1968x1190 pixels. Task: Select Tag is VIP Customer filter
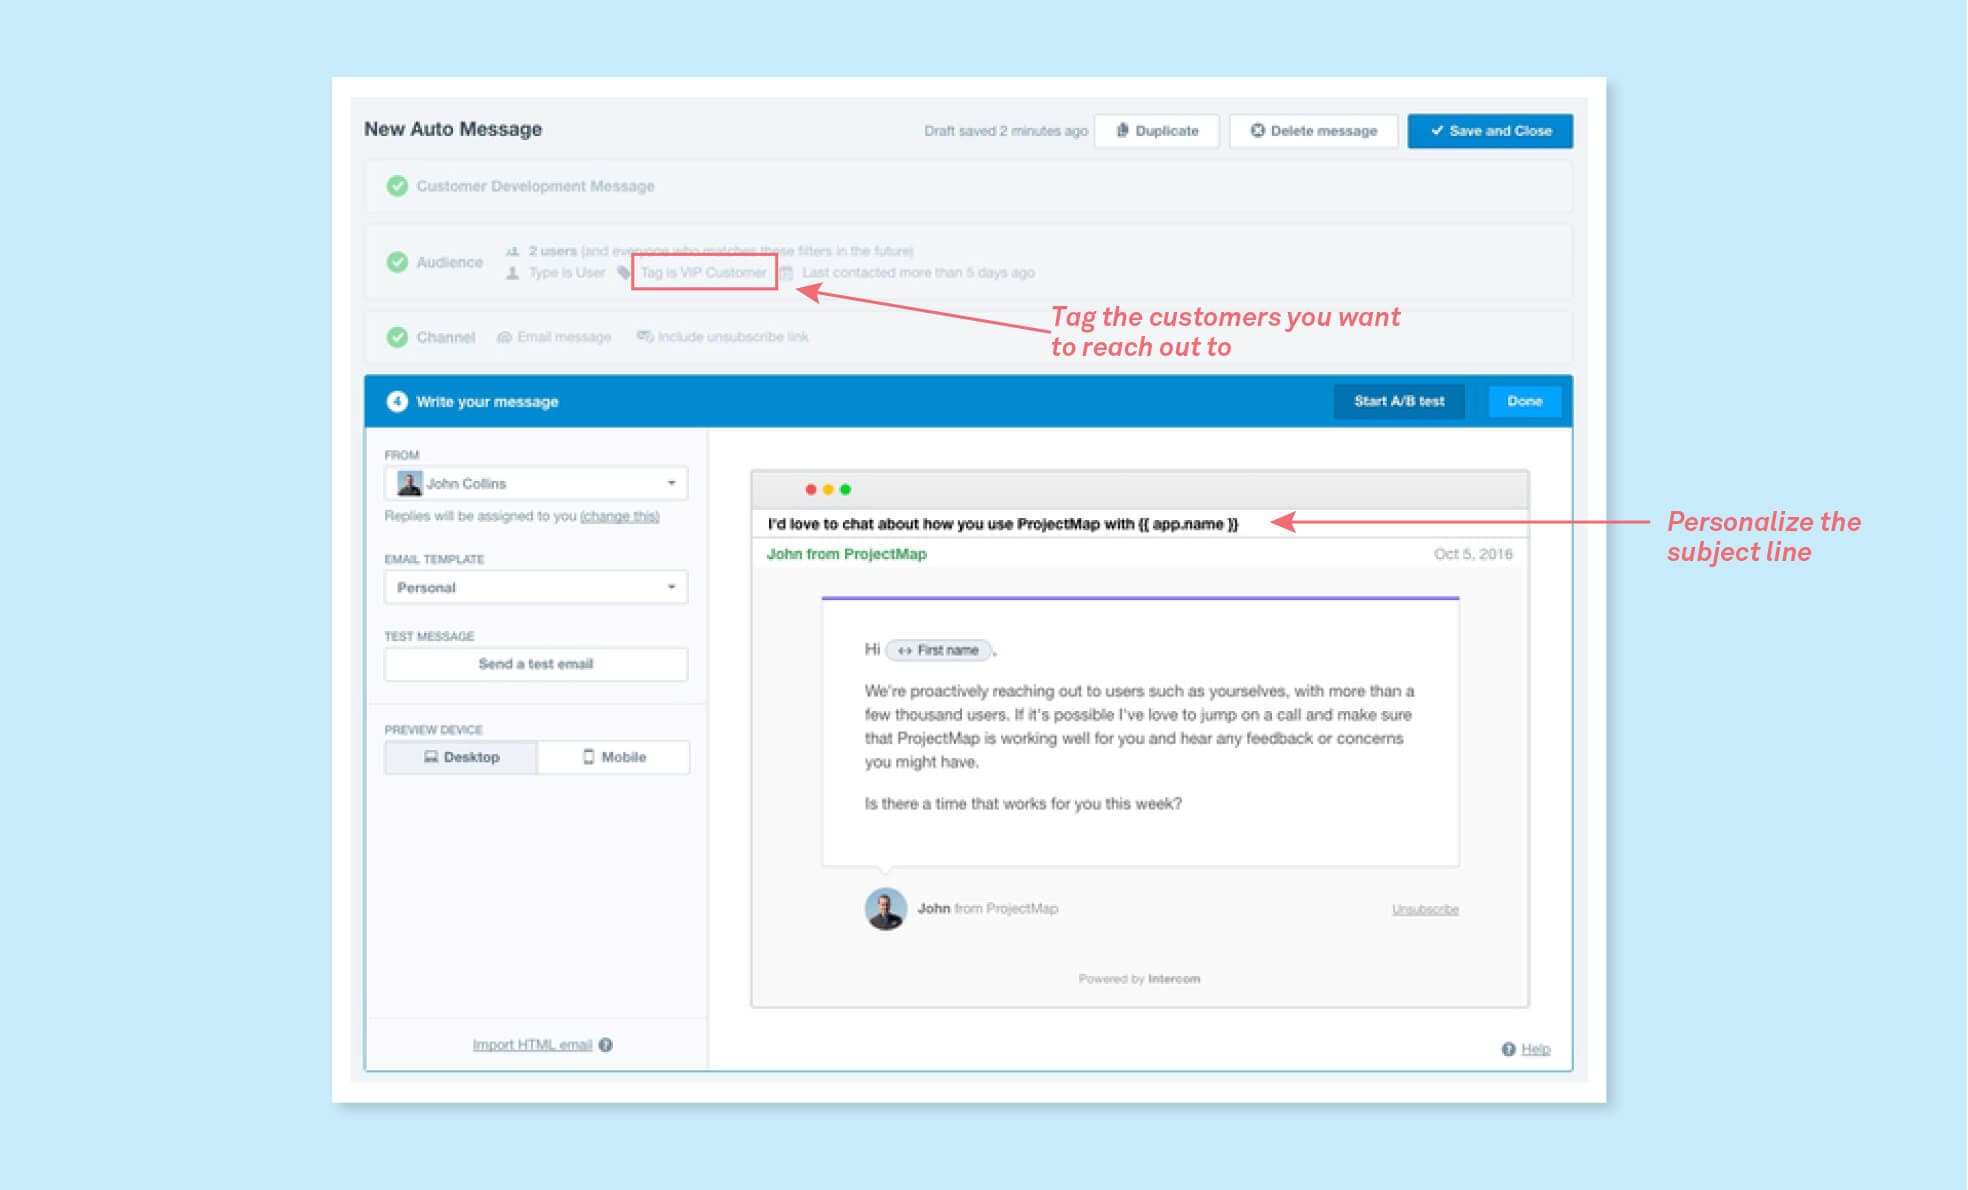(x=704, y=273)
